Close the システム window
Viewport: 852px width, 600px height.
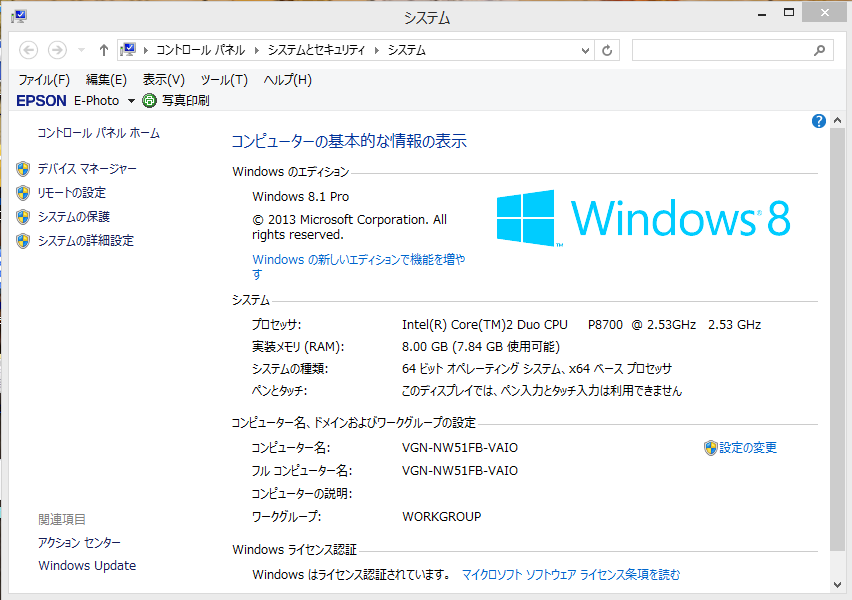click(x=824, y=12)
